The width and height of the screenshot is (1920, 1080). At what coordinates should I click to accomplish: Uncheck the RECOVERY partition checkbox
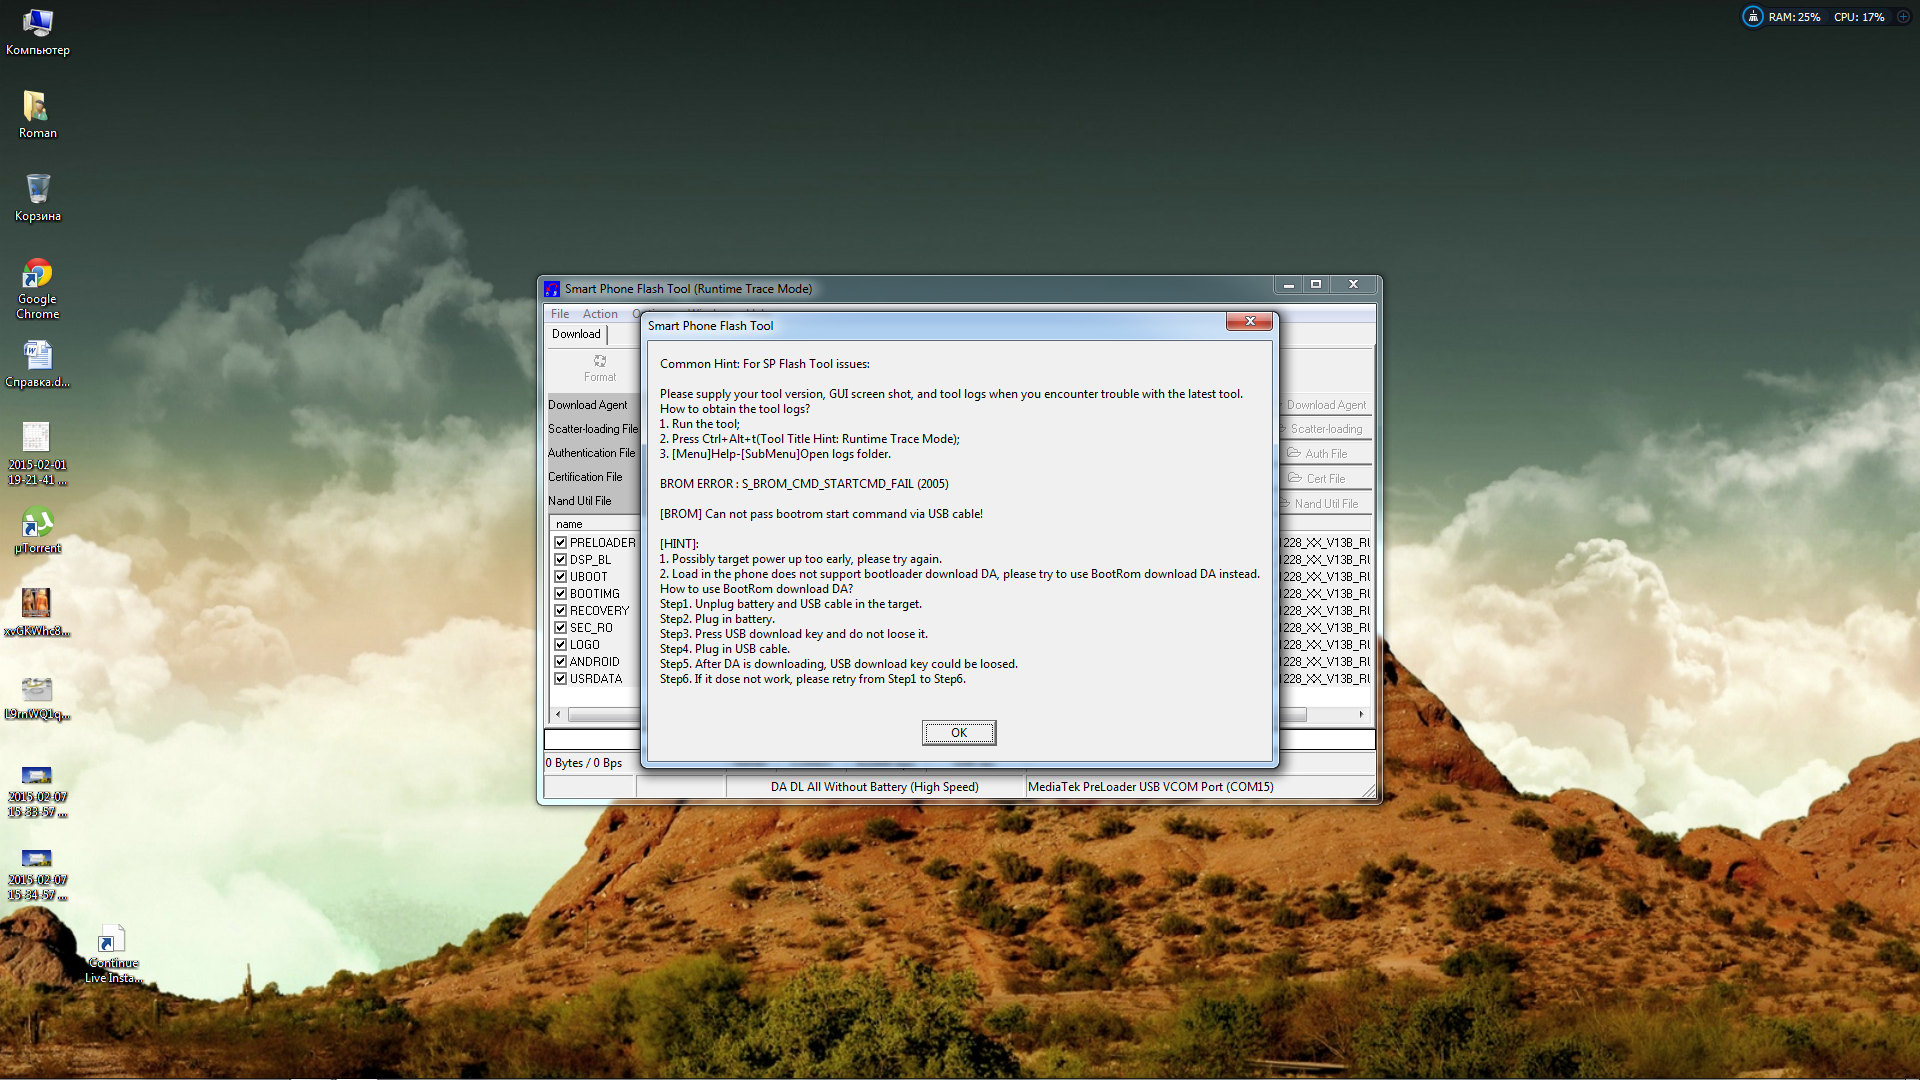point(561,611)
